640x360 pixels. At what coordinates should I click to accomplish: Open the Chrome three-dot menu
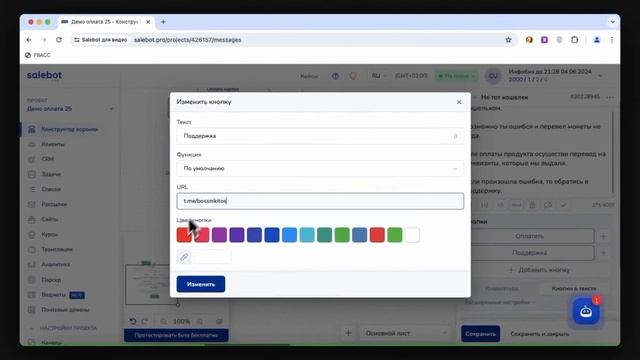(612, 40)
